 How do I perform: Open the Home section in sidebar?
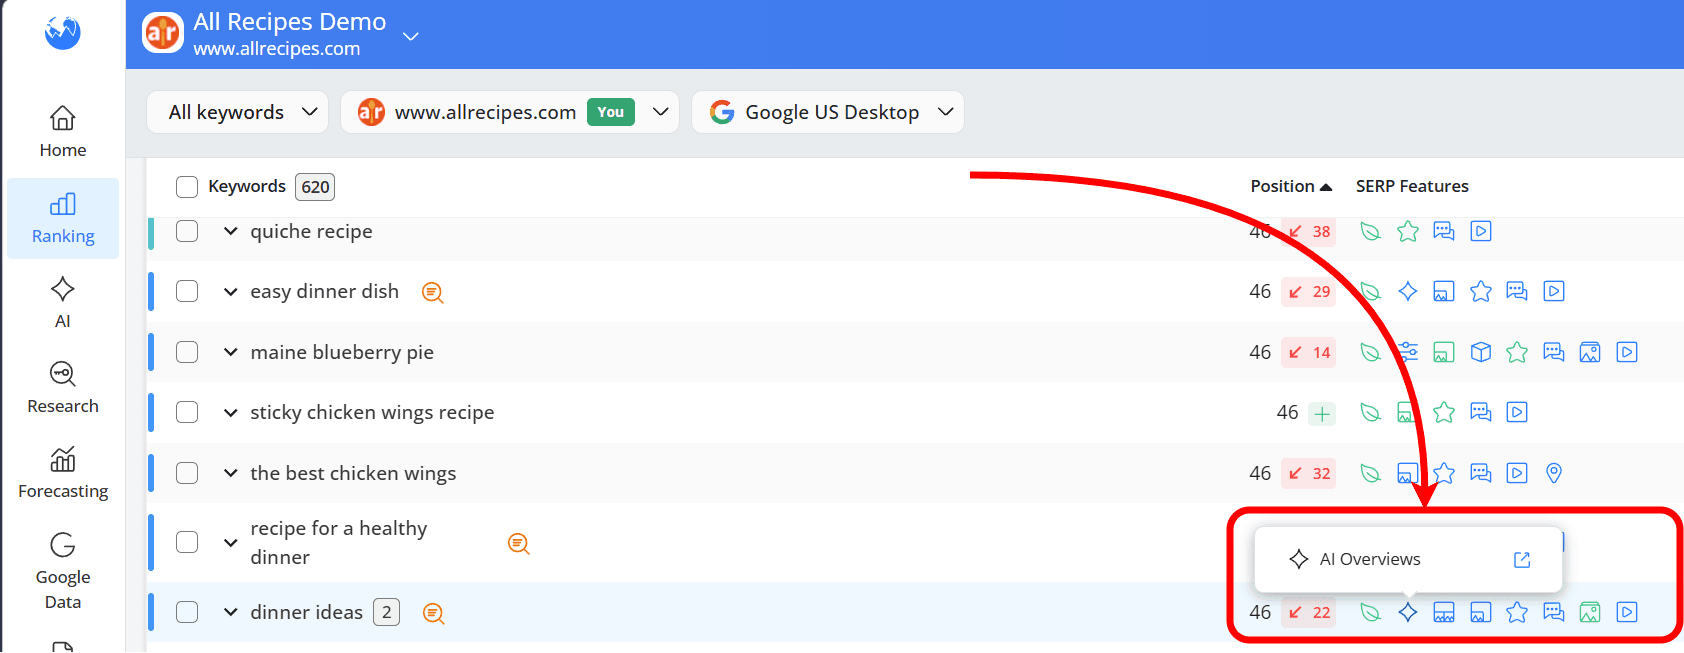[63, 133]
